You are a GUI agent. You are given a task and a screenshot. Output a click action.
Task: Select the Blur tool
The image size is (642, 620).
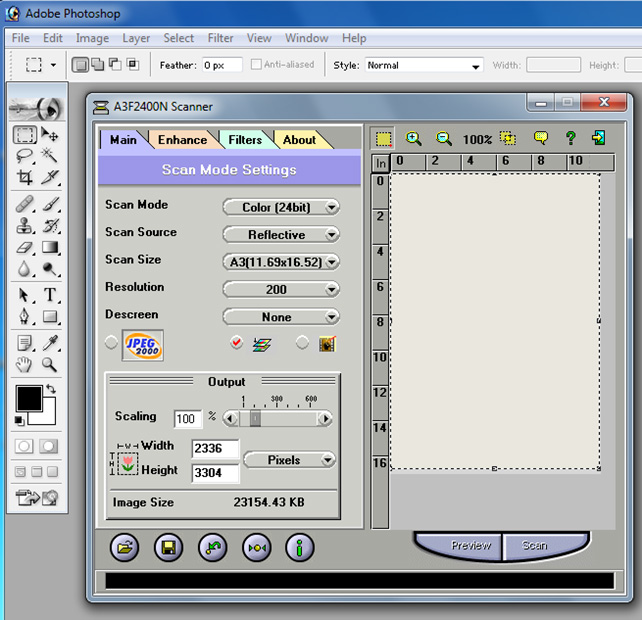coord(24,269)
